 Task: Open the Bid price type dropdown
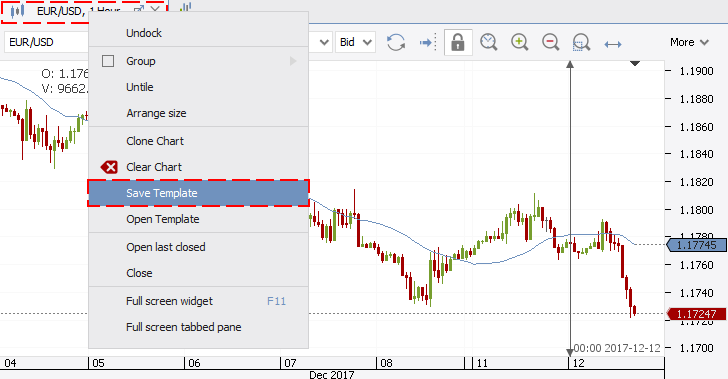pos(356,42)
